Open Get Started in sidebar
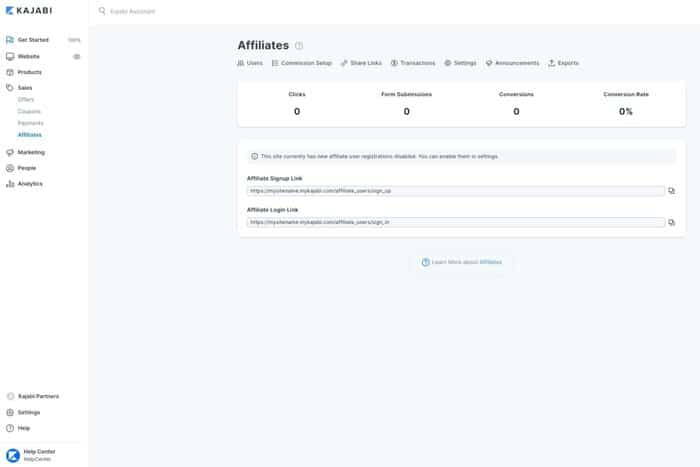Image resolution: width=700 pixels, height=467 pixels. click(33, 40)
